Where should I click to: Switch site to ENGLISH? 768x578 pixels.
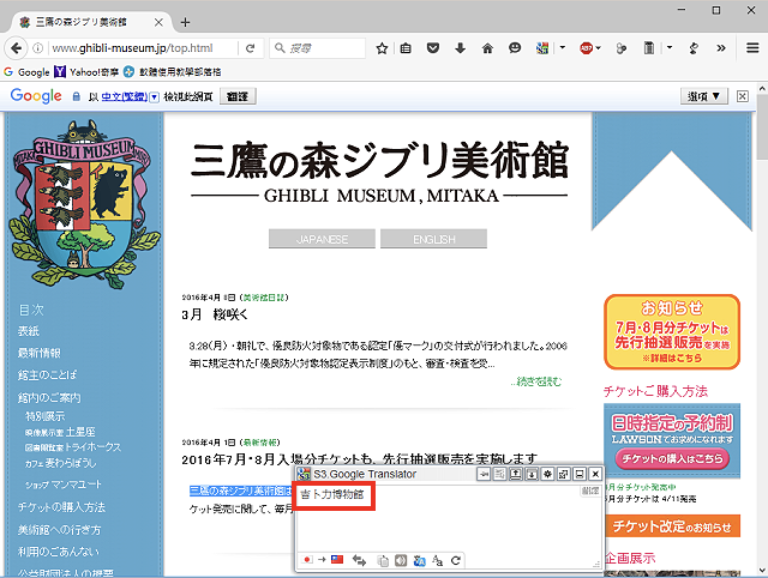tap(433, 239)
